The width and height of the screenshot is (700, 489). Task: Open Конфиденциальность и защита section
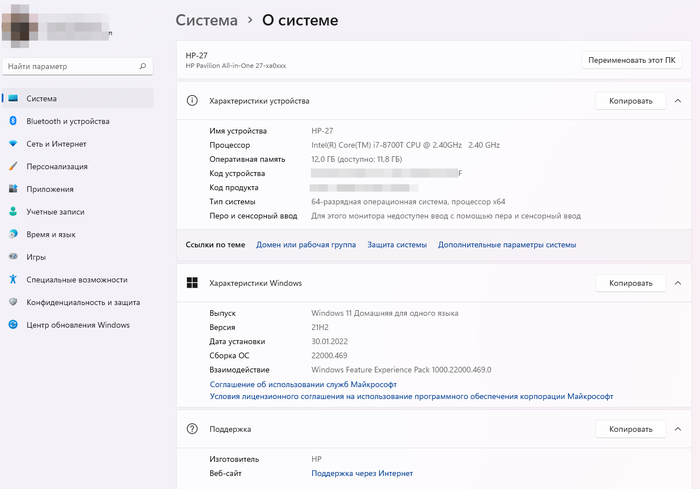click(77, 302)
